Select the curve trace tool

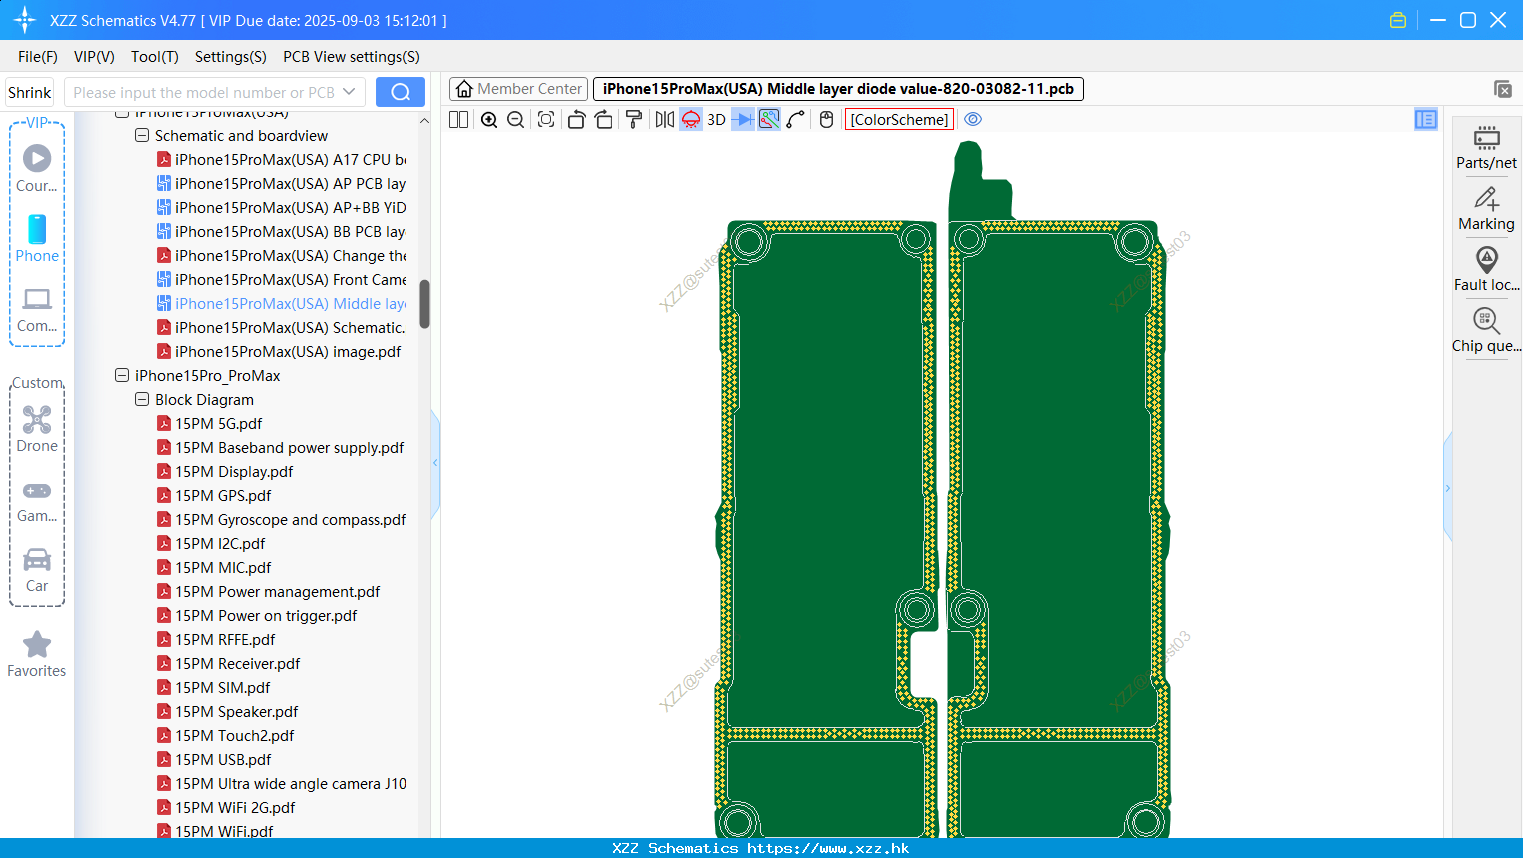click(x=796, y=120)
